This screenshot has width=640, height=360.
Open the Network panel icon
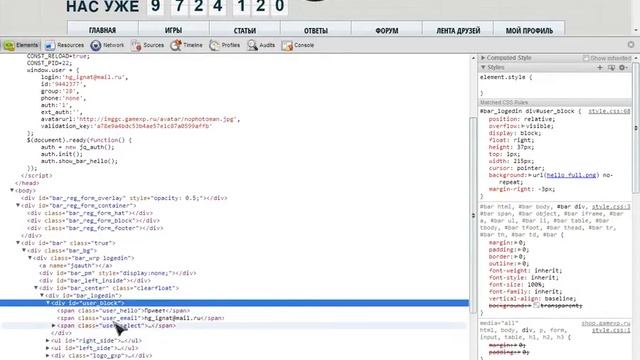click(96, 45)
